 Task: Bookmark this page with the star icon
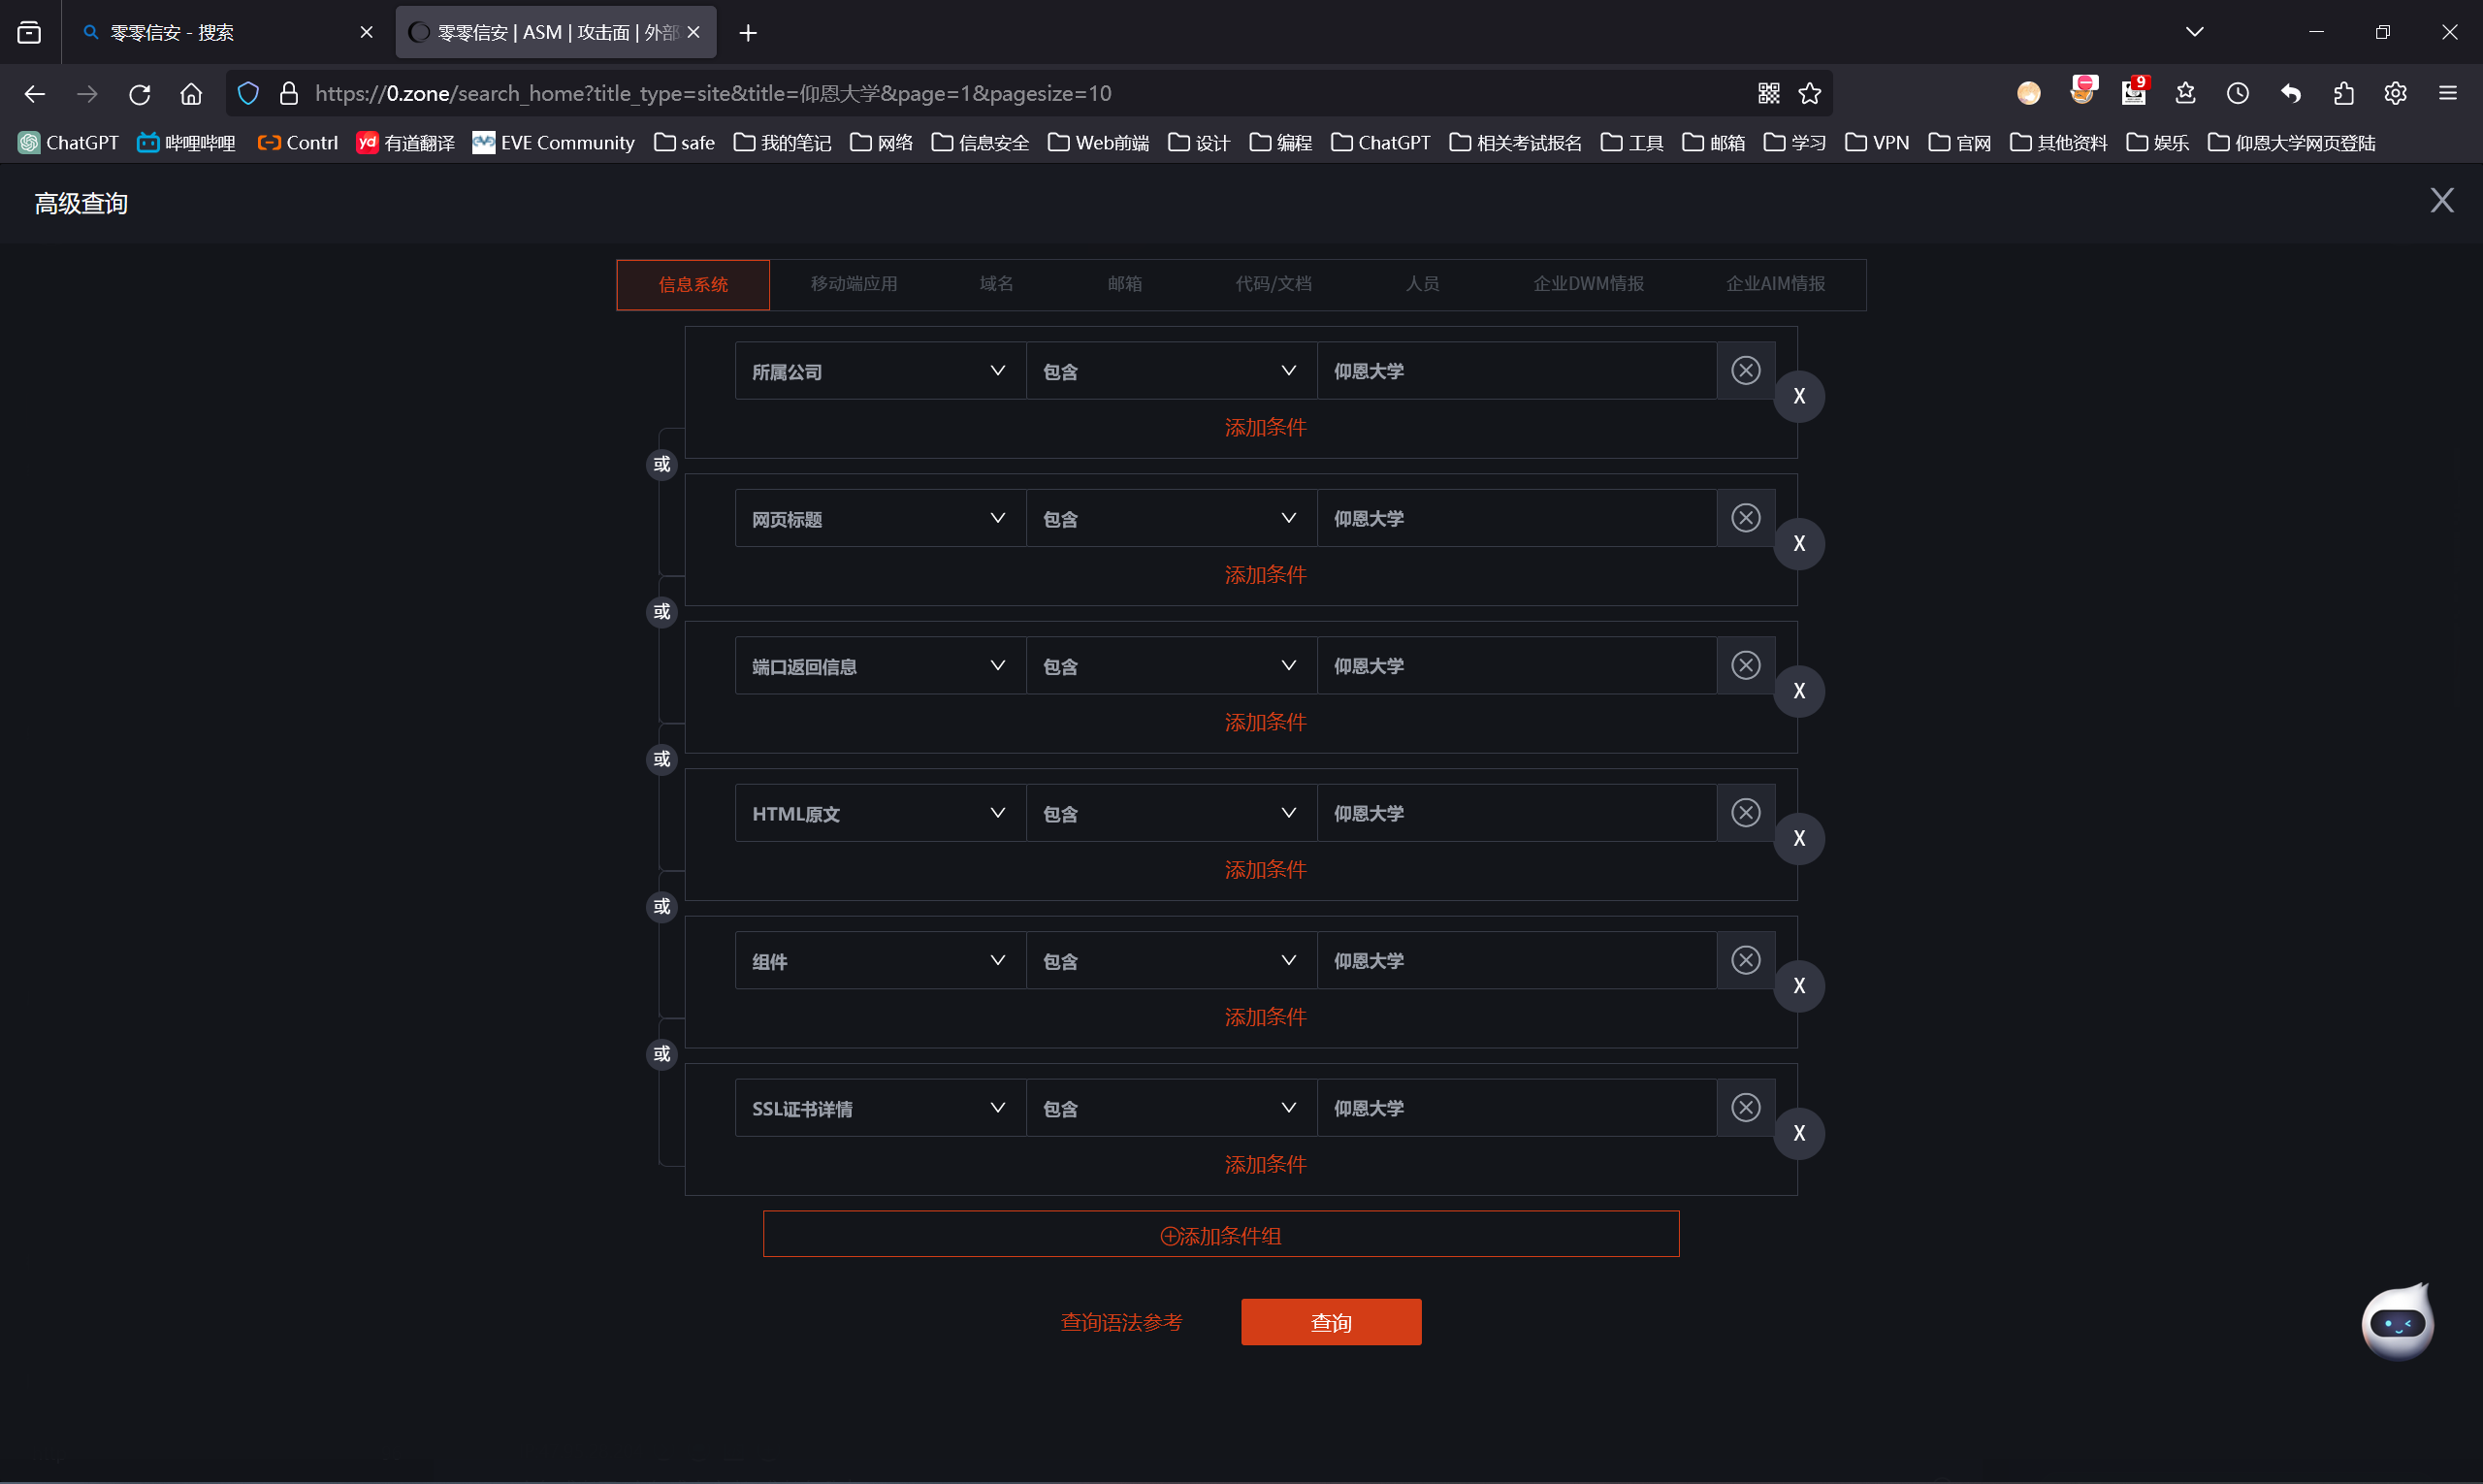[x=1809, y=93]
